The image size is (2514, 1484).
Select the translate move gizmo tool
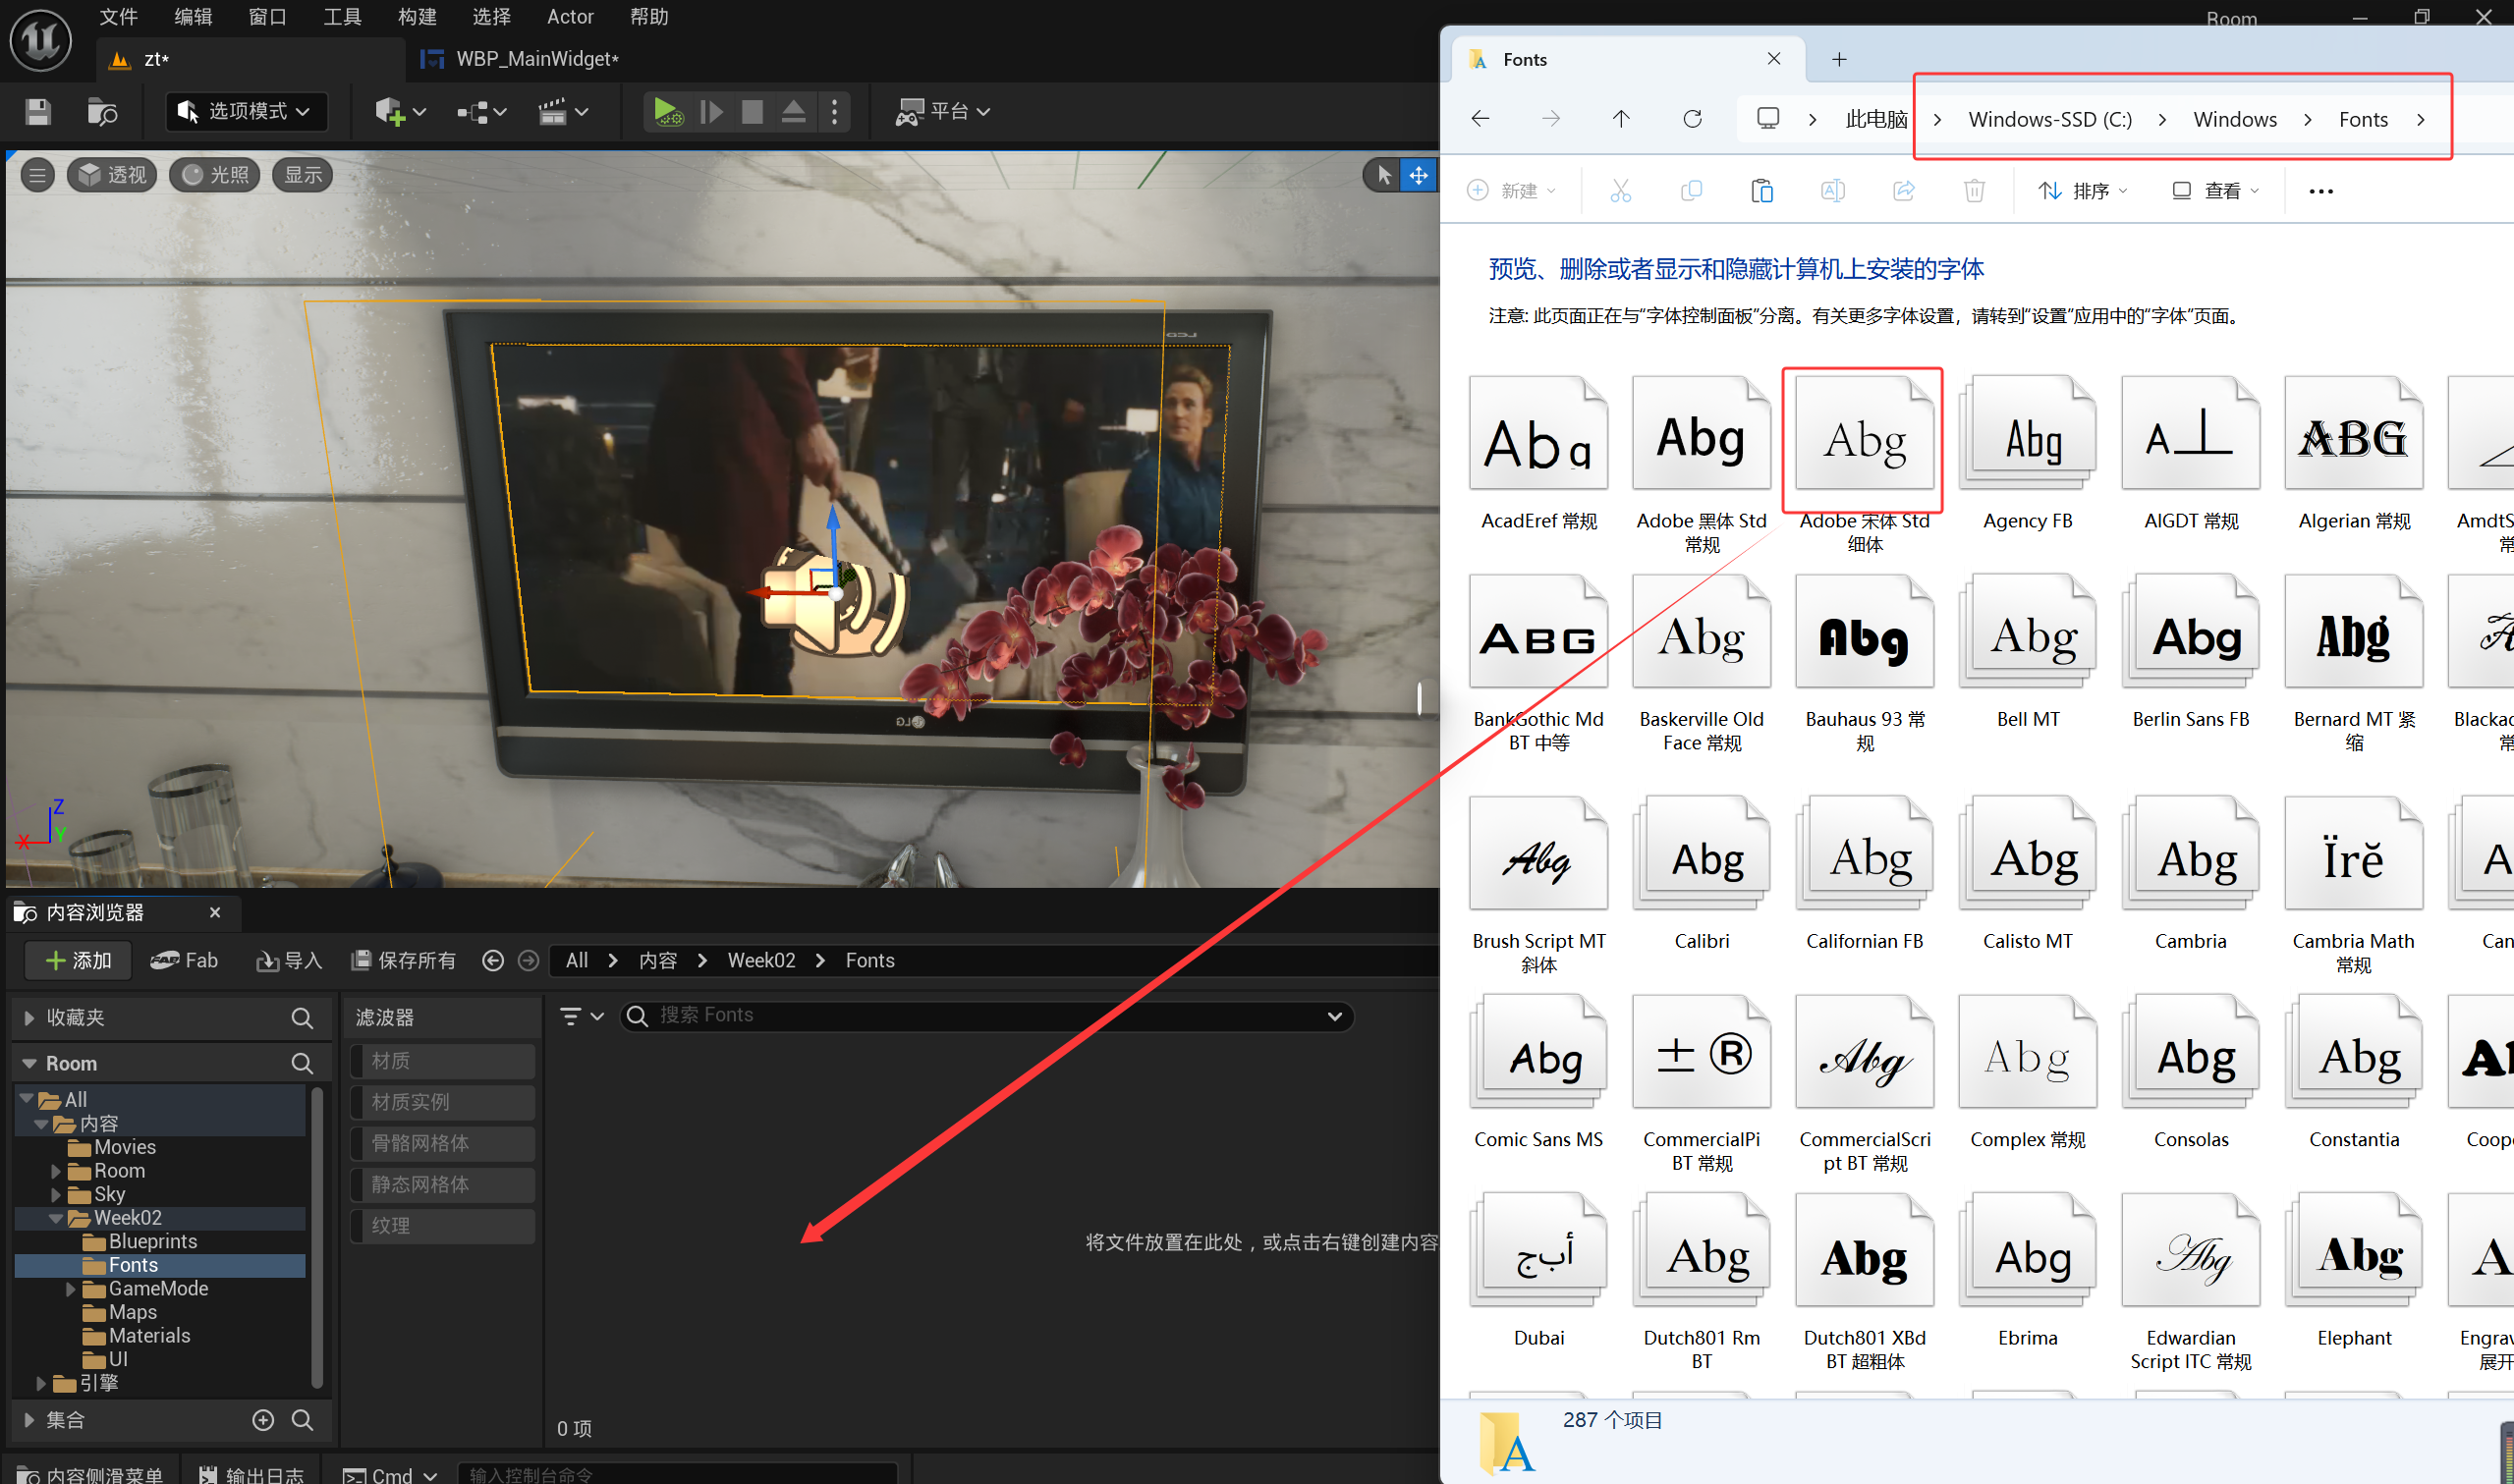coord(1418,175)
